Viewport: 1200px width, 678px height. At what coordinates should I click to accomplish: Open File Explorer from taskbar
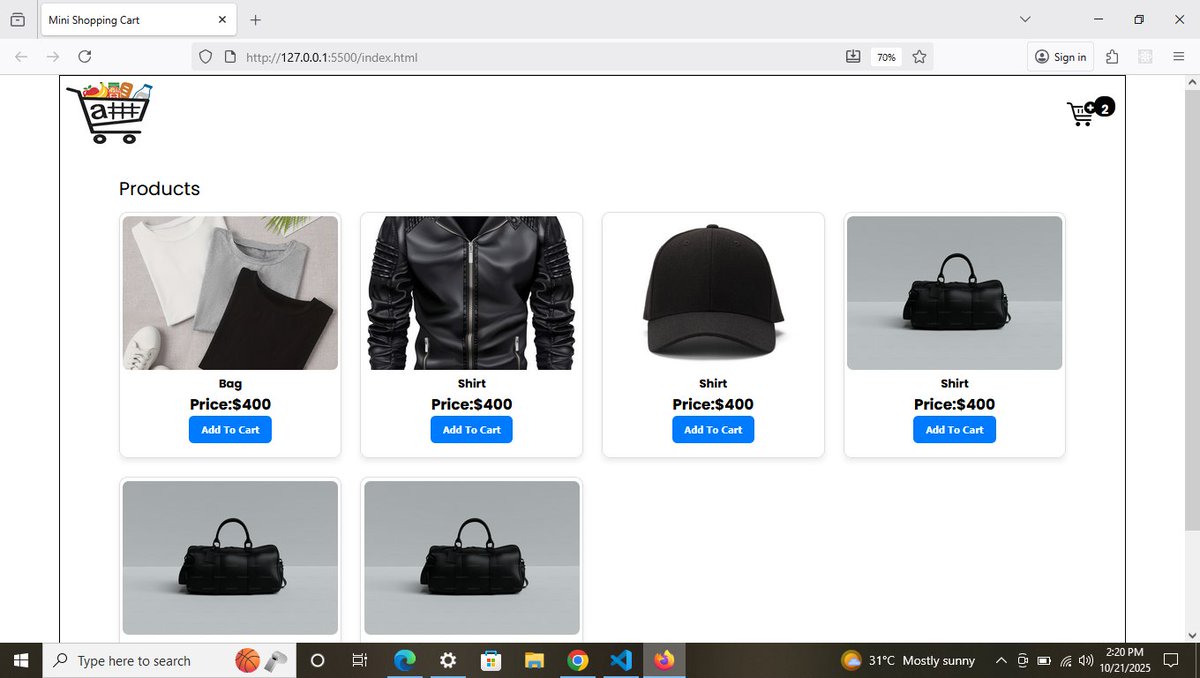(x=534, y=661)
